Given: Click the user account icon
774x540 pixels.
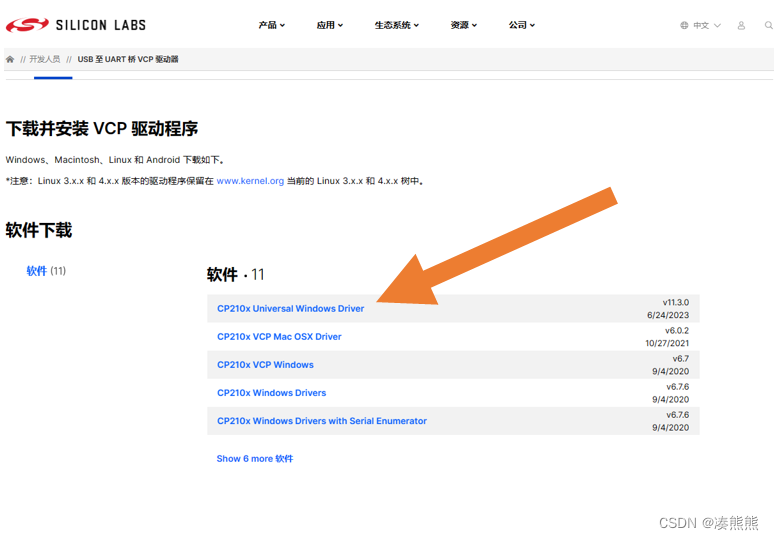Looking at the screenshot, I should tap(741, 25).
